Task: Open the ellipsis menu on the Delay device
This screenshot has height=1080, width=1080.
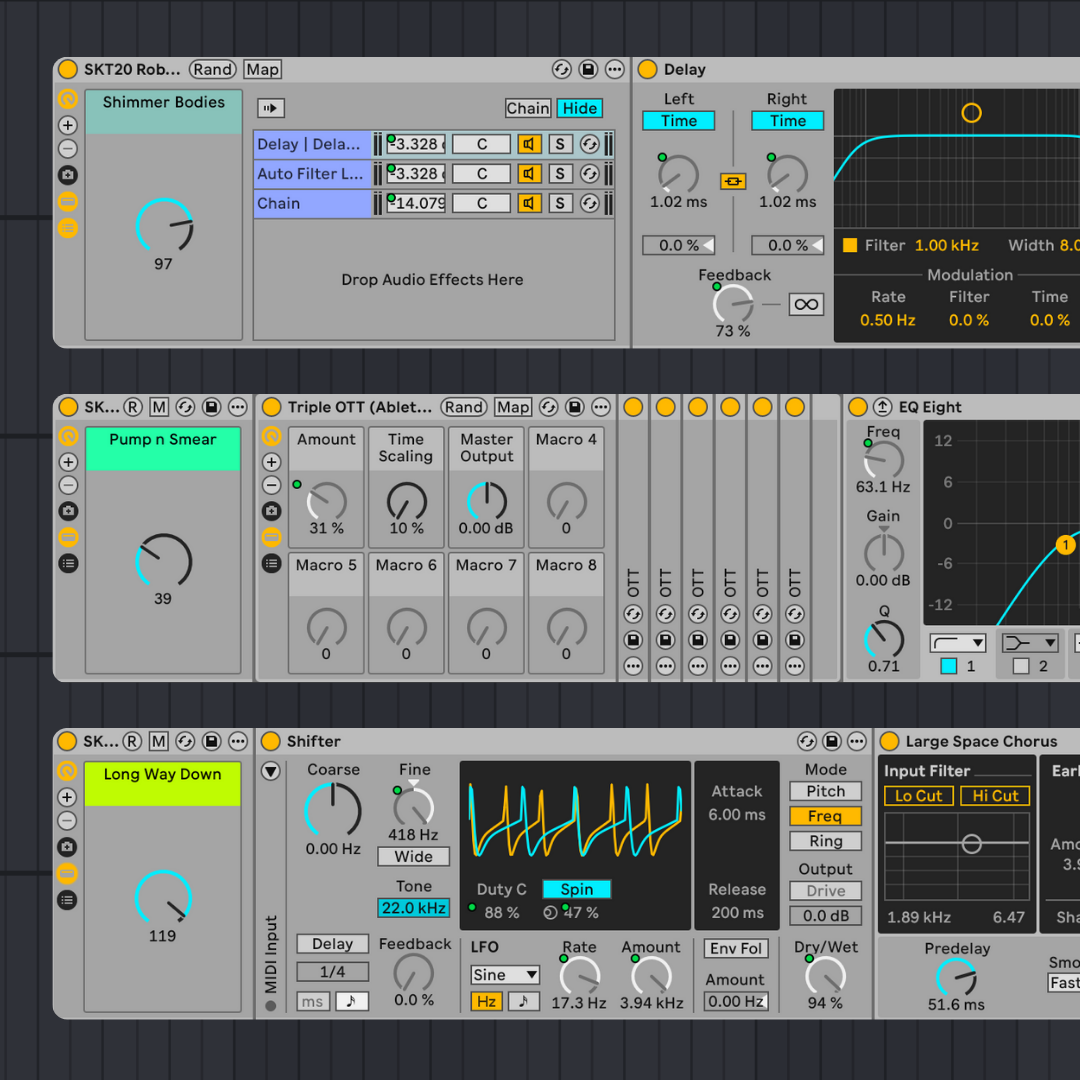Action: [x=1076, y=69]
